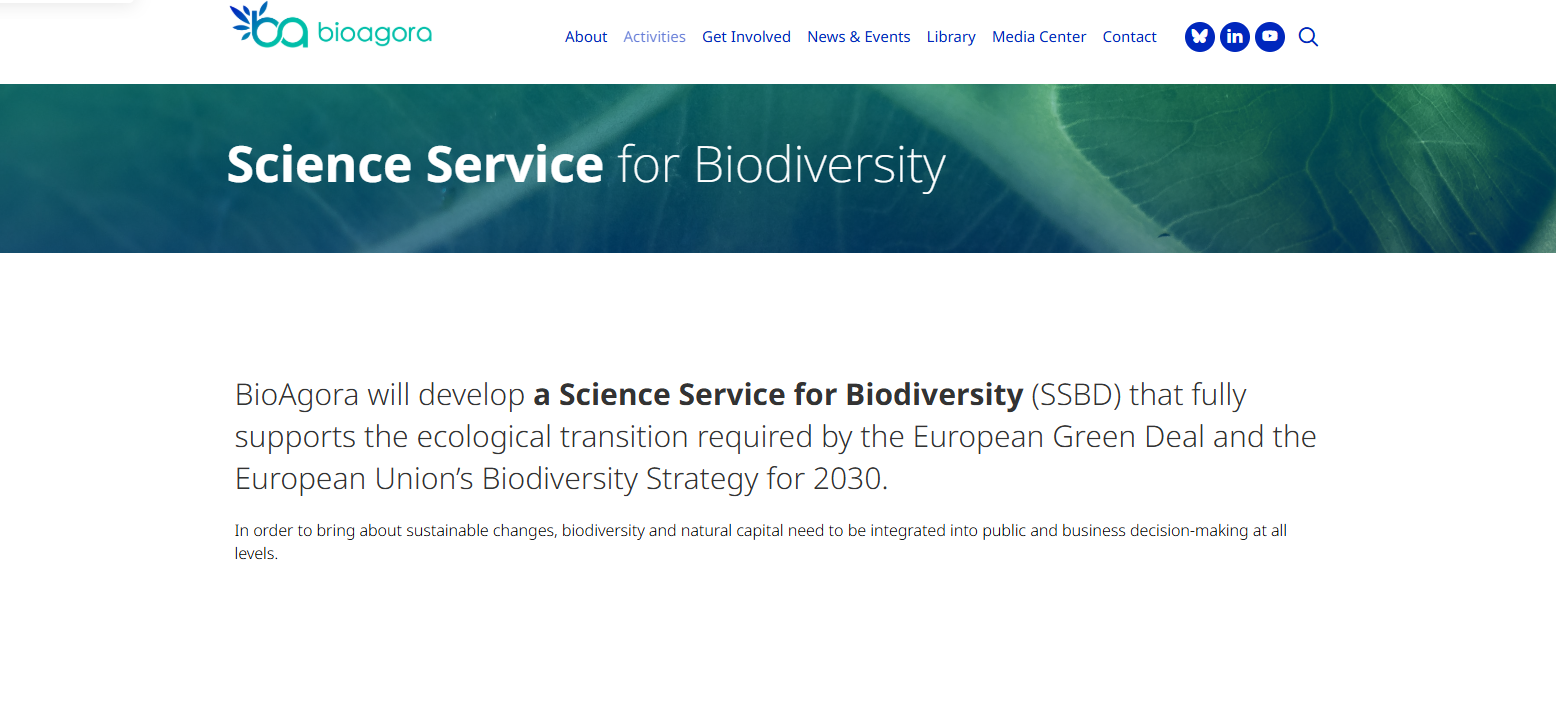This screenshot has width=1556, height=724.
Task: Open the LinkedIn social icon
Action: point(1234,37)
